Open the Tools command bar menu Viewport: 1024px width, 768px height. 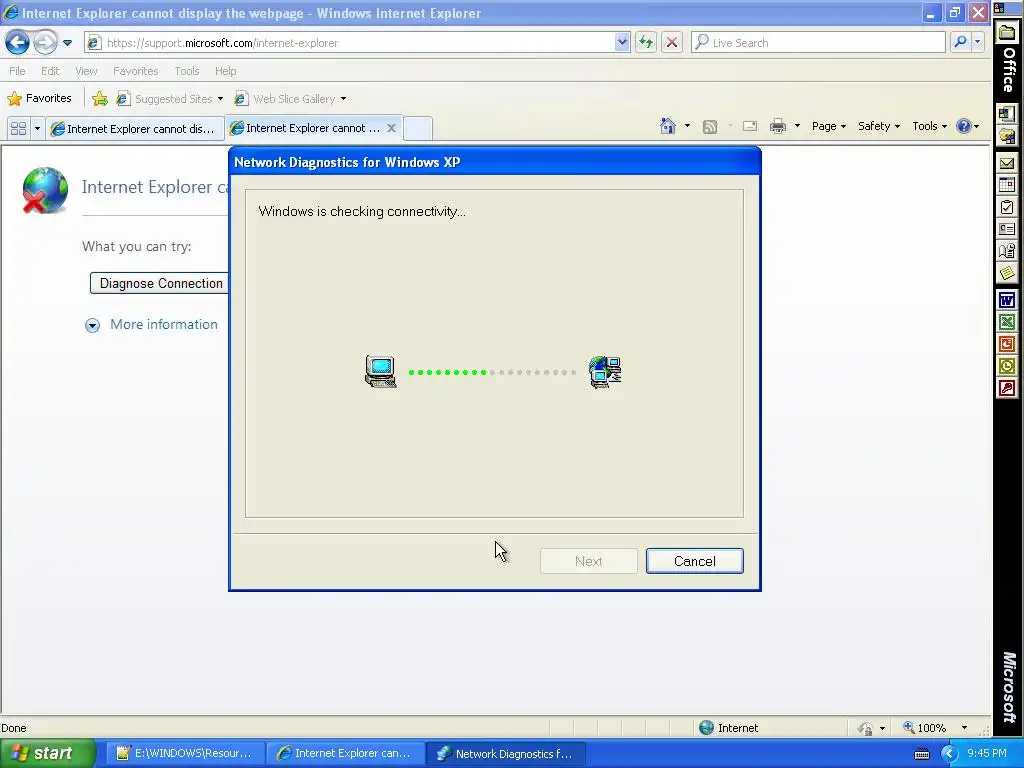tap(929, 126)
